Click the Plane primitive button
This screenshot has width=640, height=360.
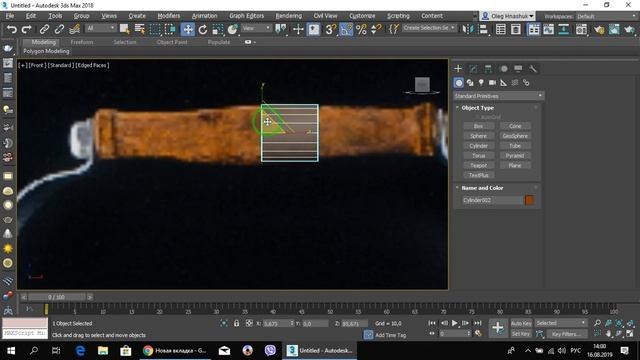pos(515,165)
